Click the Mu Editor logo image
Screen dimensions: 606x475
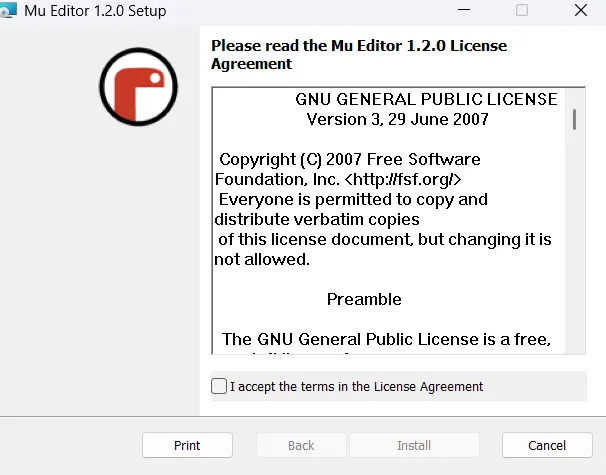pos(138,87)
